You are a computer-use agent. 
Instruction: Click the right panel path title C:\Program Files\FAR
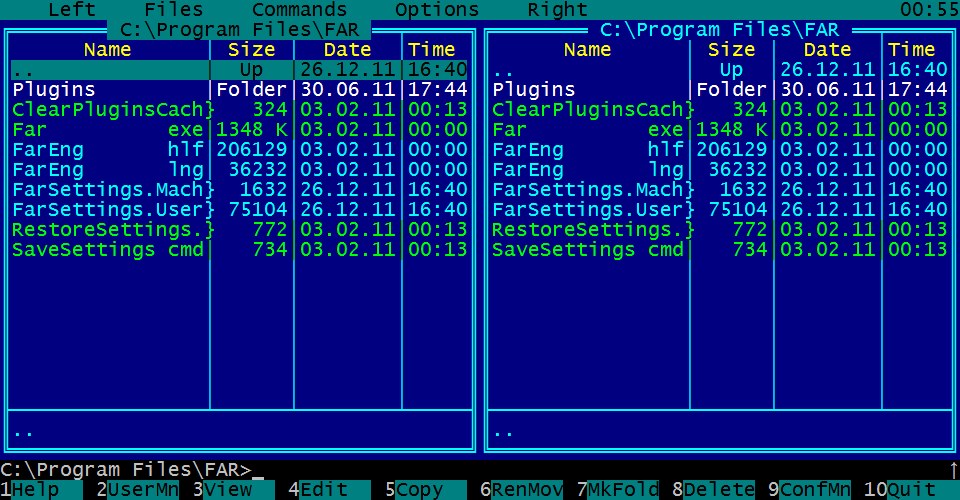click(x=719, y=30)
